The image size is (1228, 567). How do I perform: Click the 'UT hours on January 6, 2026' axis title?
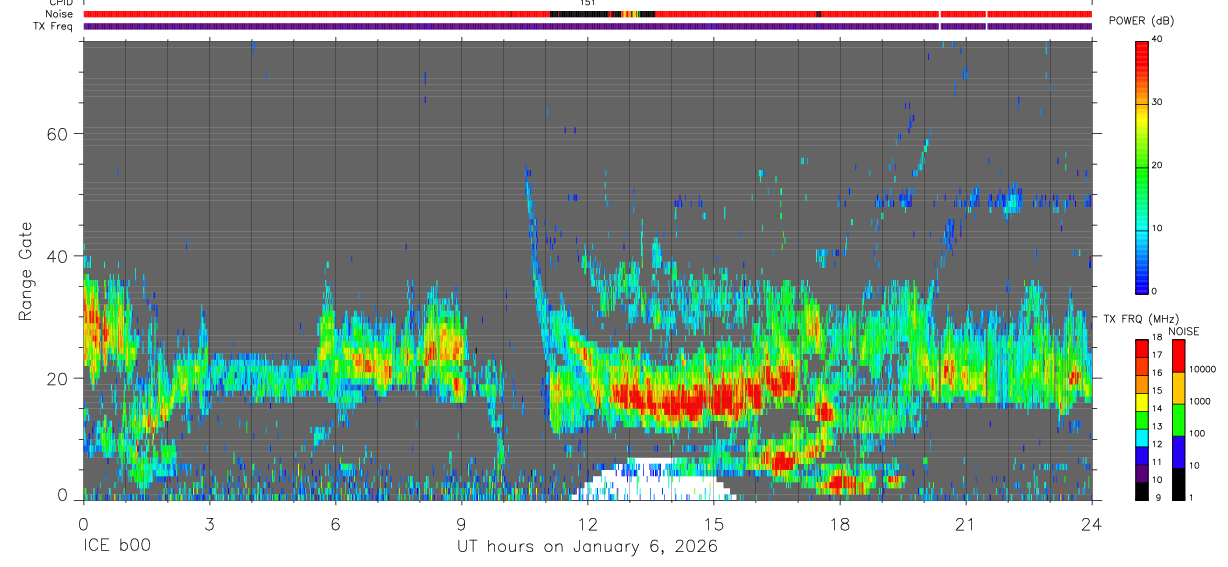click(587, 547)
